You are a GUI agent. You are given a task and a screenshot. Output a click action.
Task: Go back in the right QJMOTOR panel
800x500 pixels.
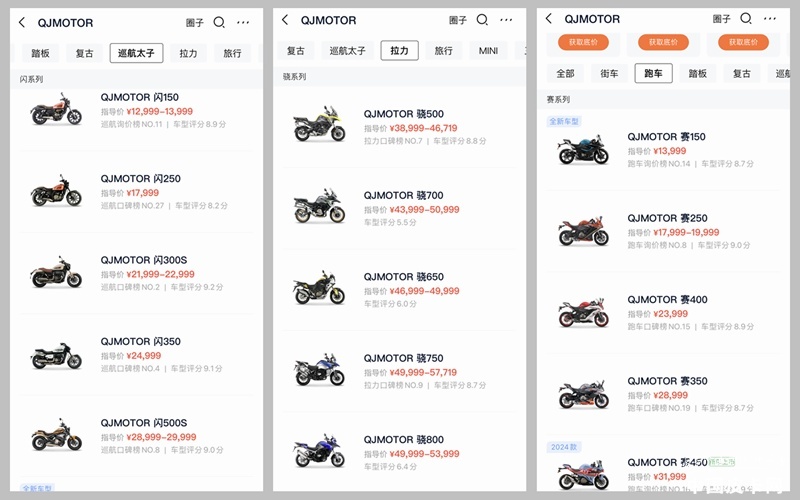[x=548, y=18]
